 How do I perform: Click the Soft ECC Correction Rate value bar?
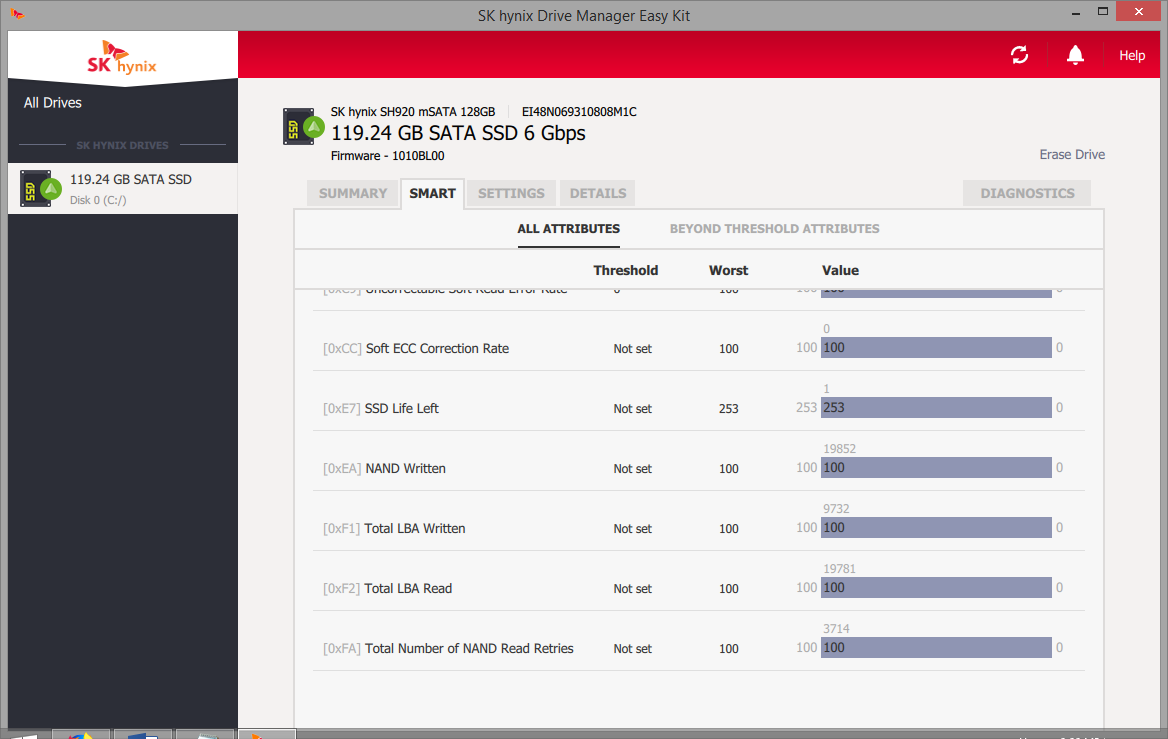pos(936,348)
